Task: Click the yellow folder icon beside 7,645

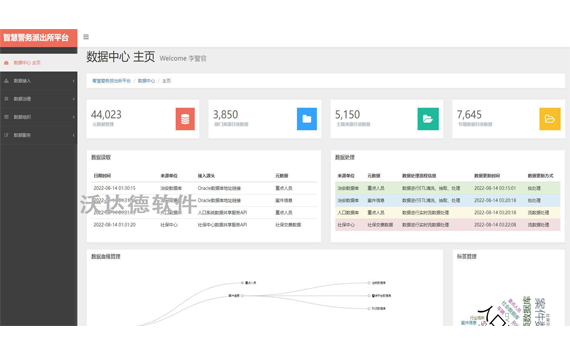Action: (x=550, y=119)
